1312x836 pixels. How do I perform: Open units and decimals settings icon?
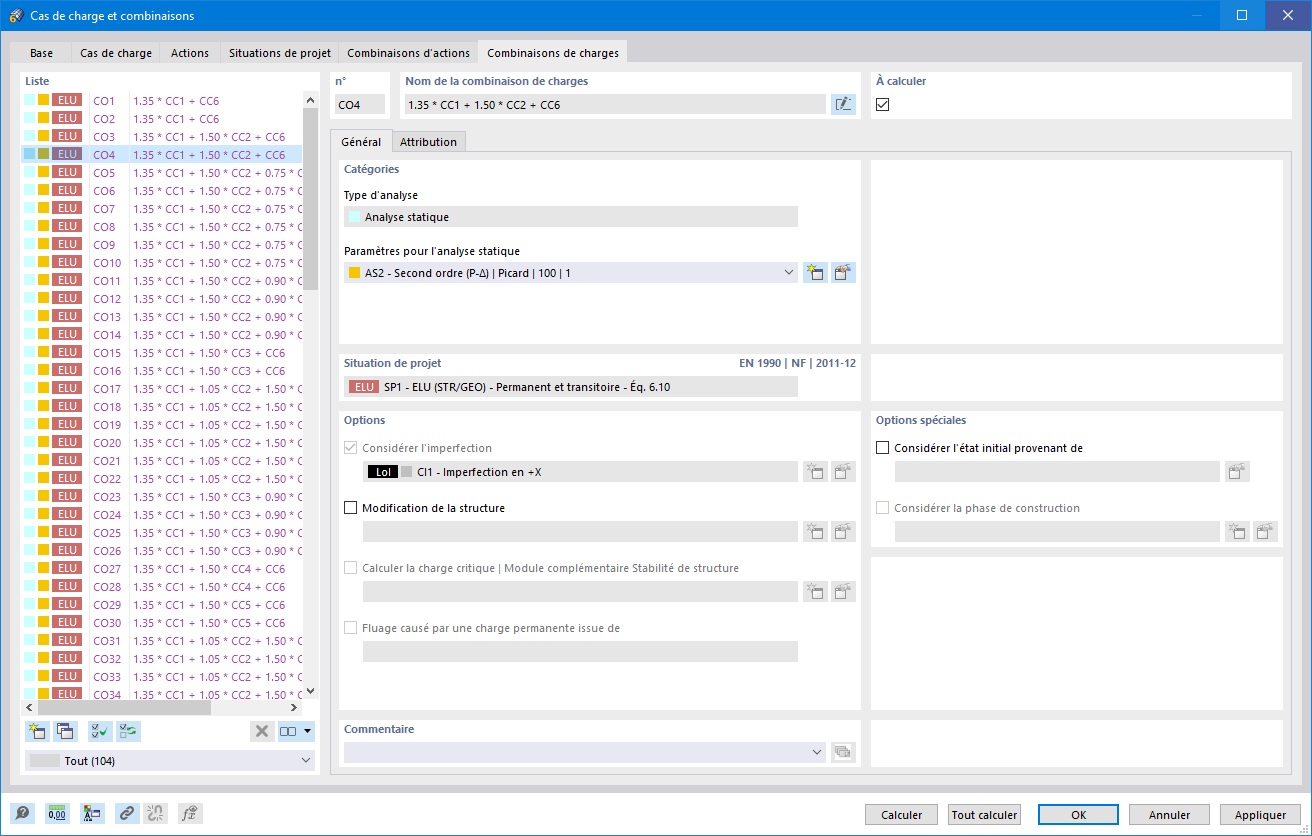click(x=57, y=814)
